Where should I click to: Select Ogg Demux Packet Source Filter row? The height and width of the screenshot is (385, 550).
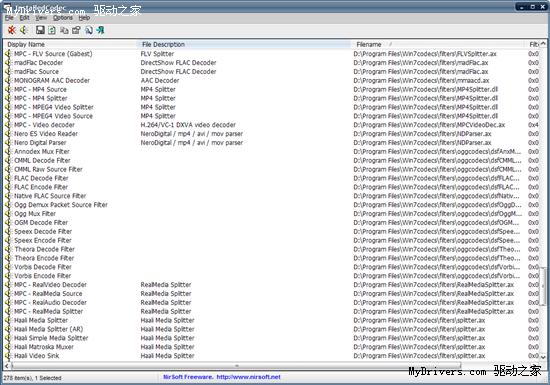click(272, 205)
